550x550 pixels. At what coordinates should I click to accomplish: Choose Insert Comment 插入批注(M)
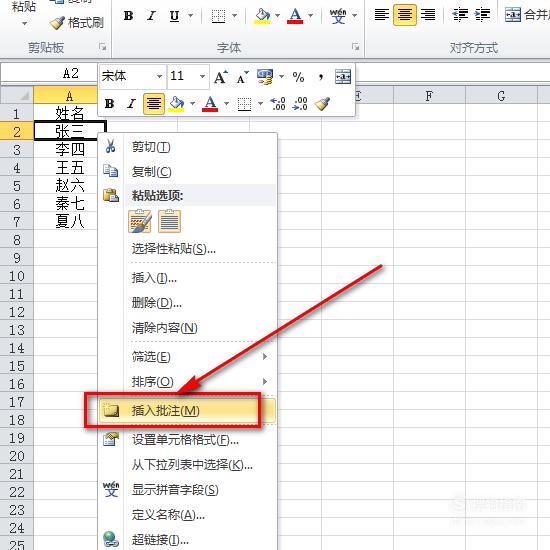(188, 410)
